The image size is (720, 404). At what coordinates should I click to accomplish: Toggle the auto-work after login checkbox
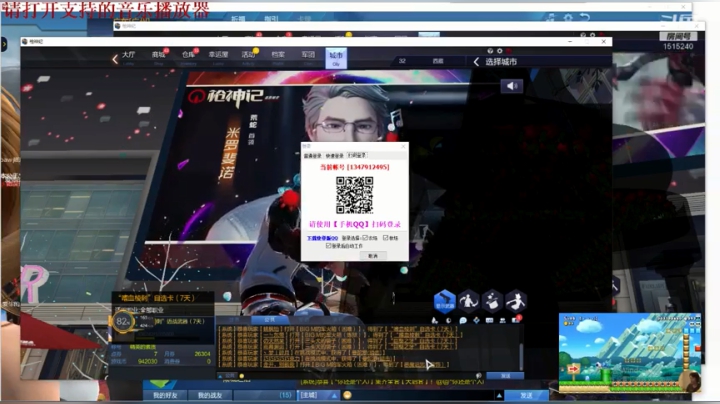(328, 246)
